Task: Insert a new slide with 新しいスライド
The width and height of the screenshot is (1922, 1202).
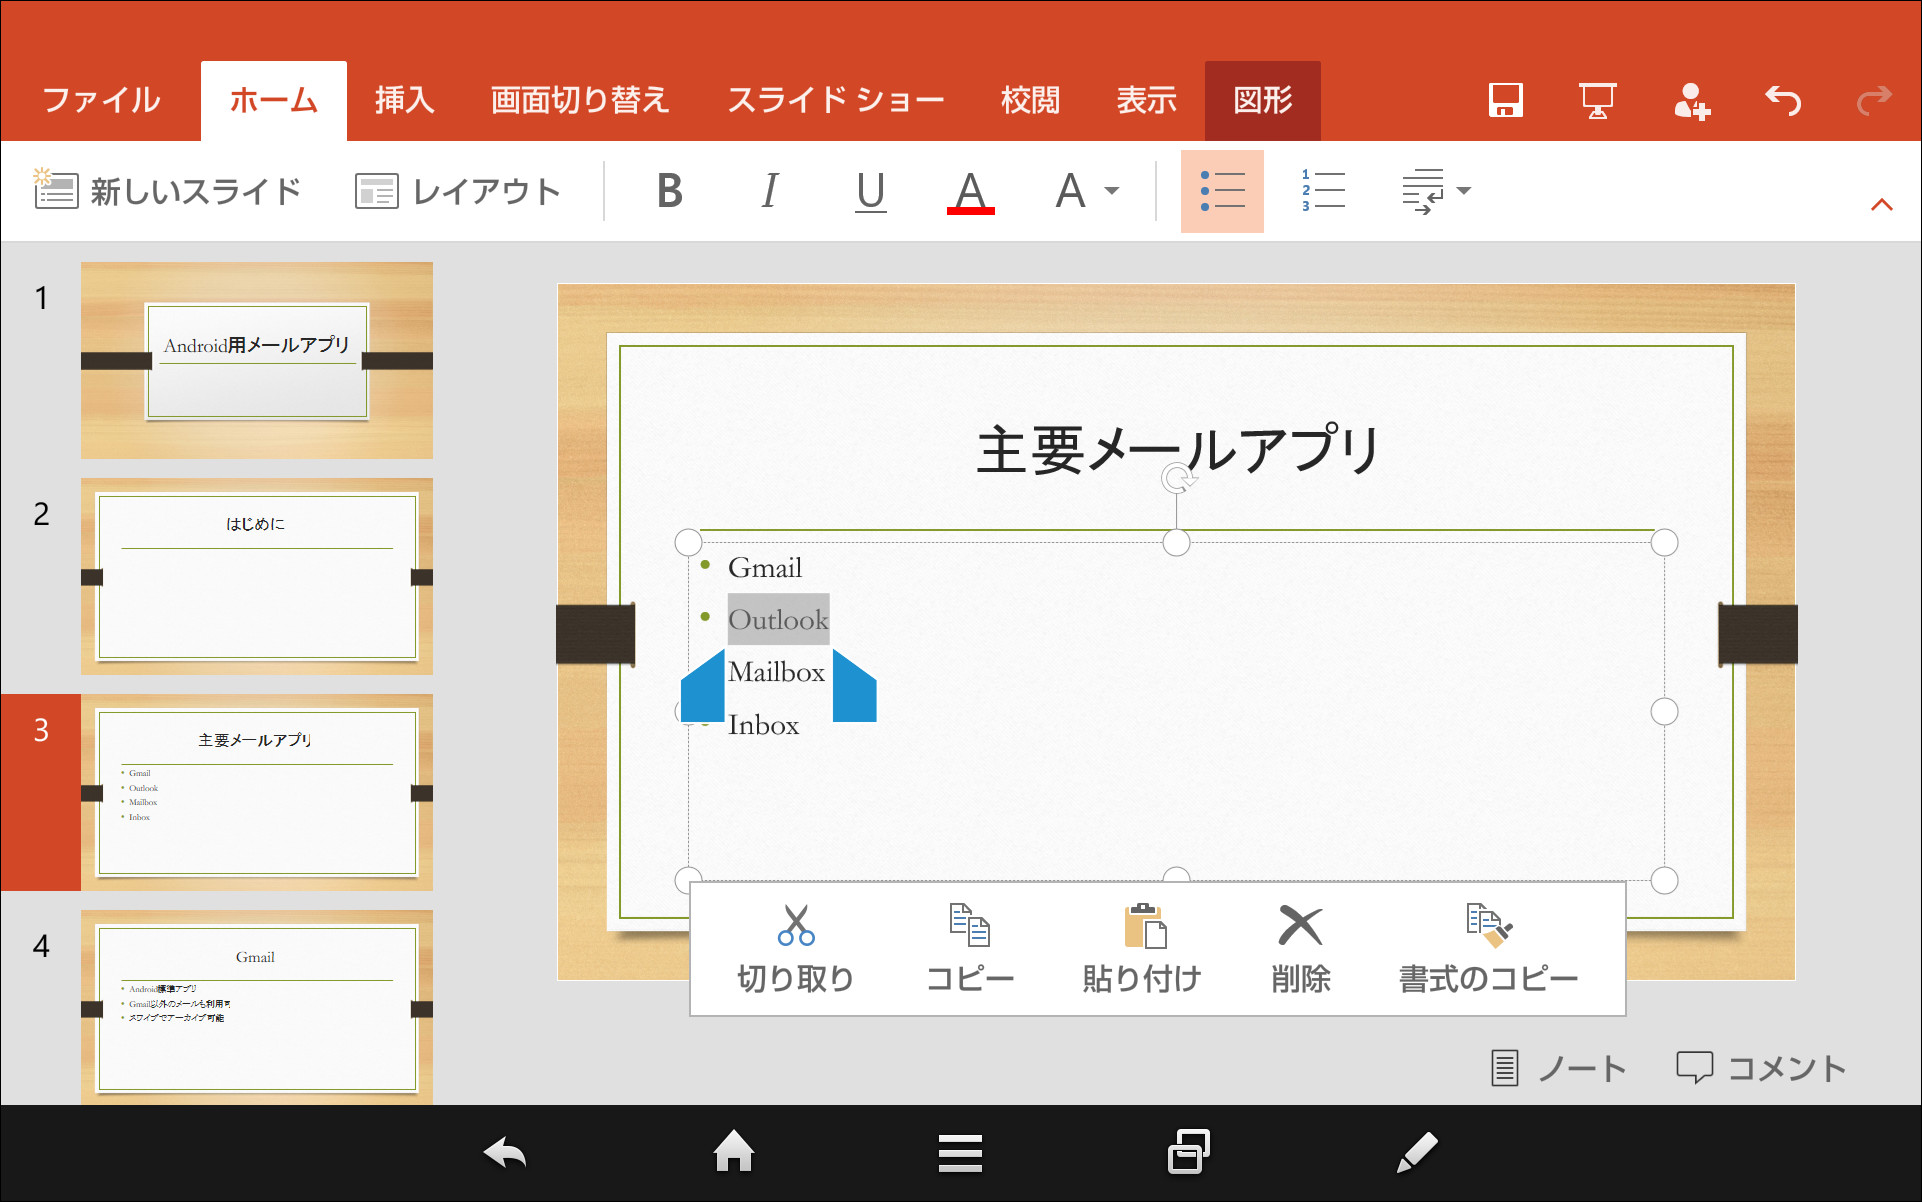Action: (170, 190)
